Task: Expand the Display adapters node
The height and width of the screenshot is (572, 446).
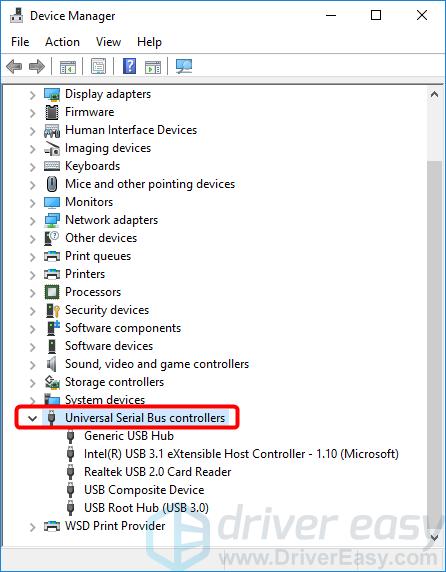Action: tap(33, 95)
